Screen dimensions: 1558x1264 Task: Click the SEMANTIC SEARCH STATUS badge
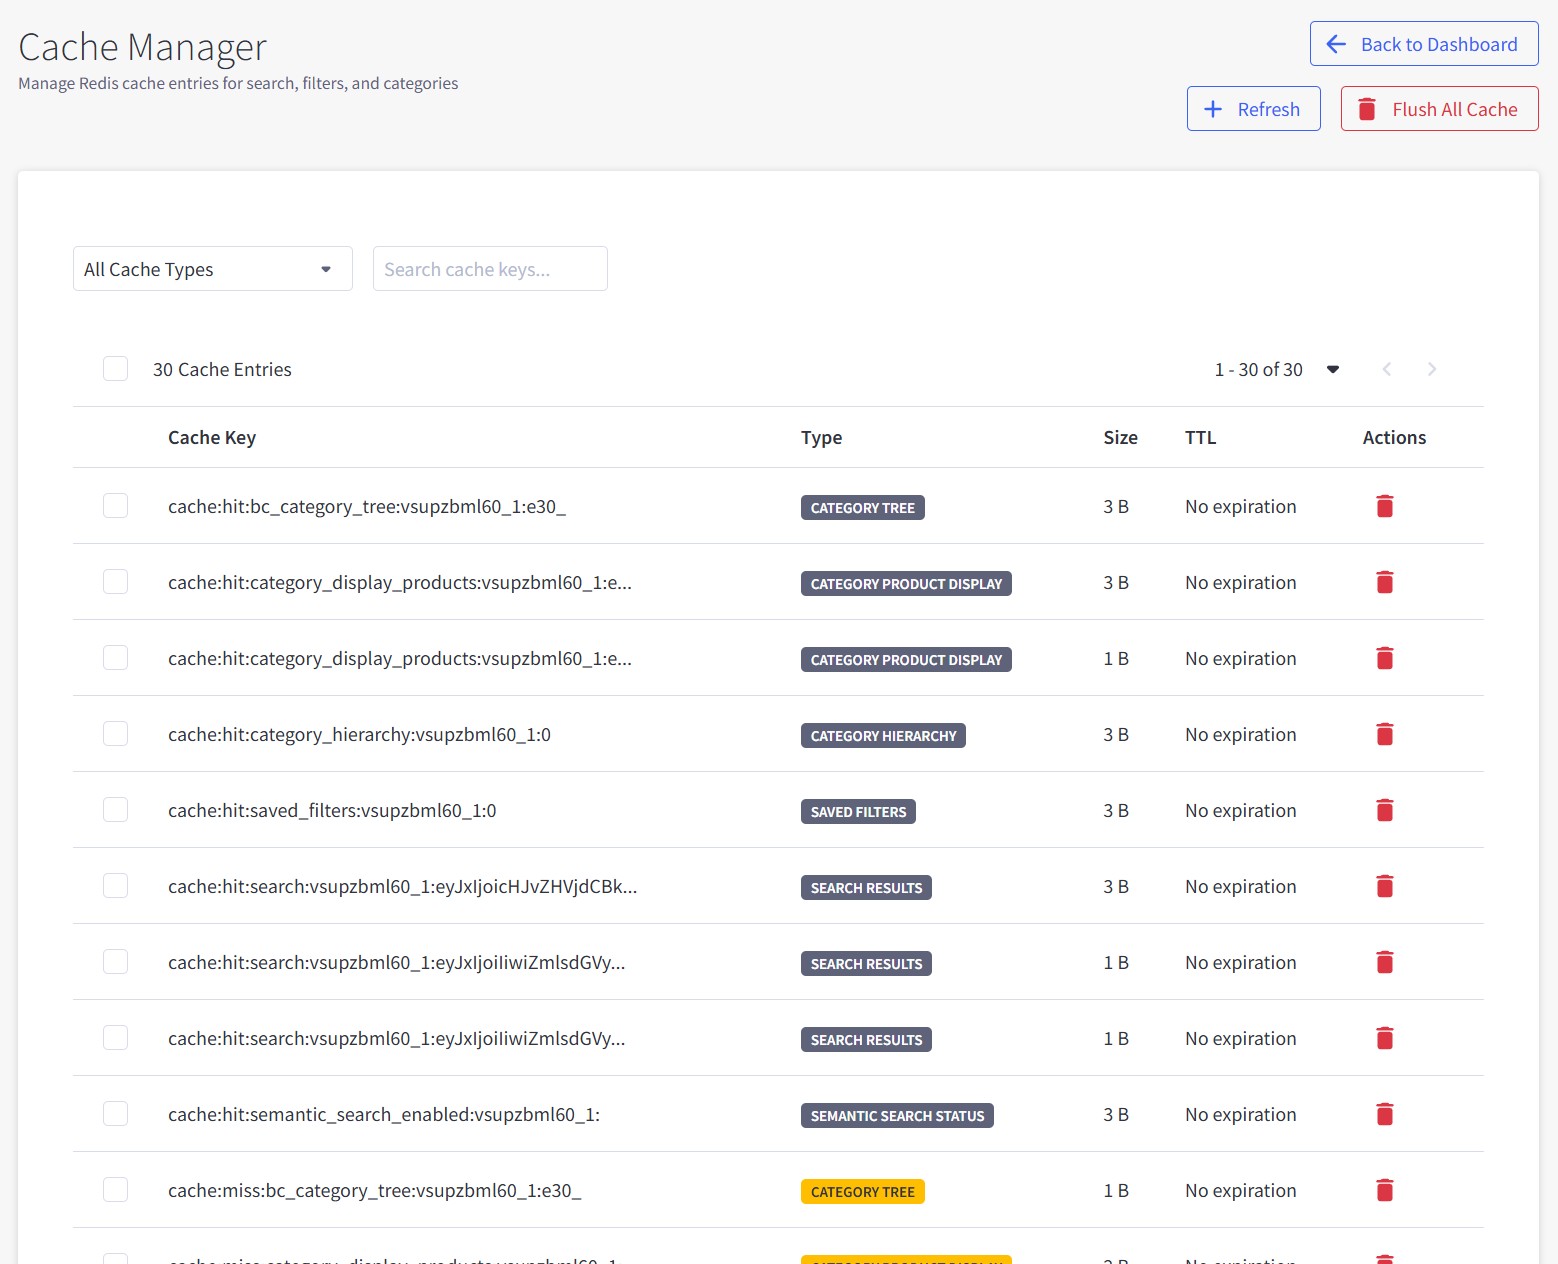pos(897,1116)
